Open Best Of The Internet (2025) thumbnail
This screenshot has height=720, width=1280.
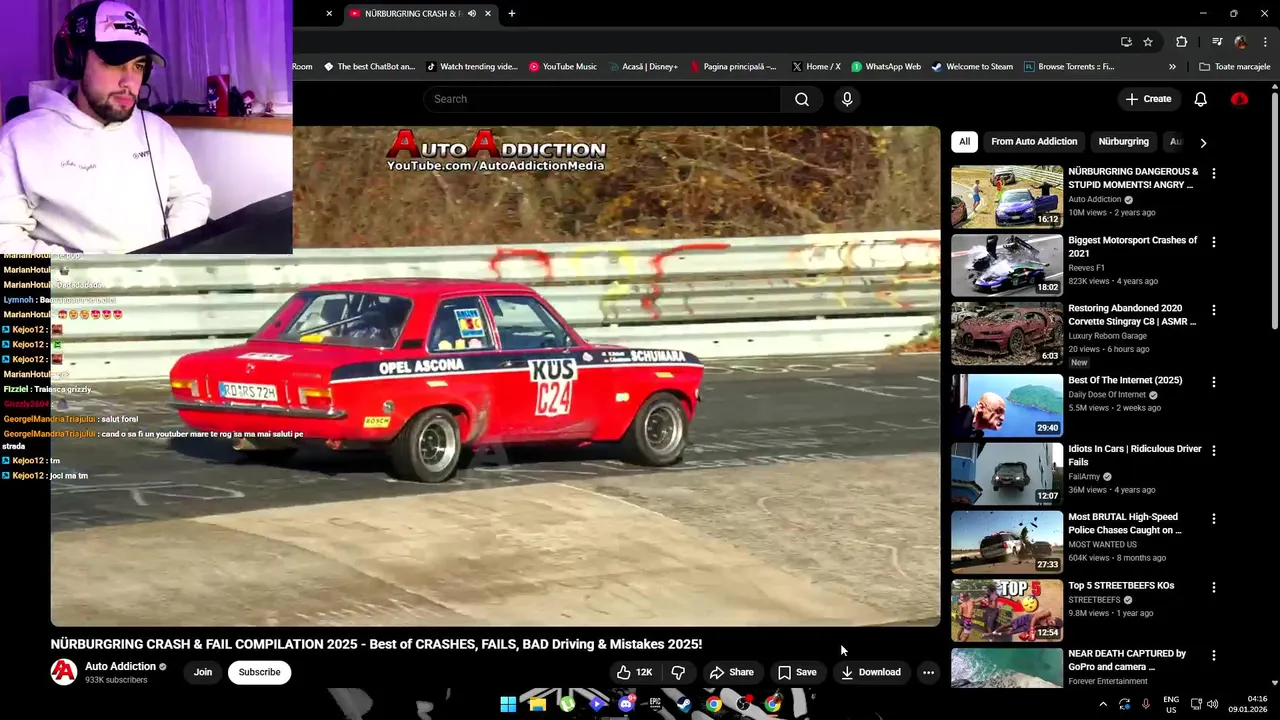tap(1007, 405)
